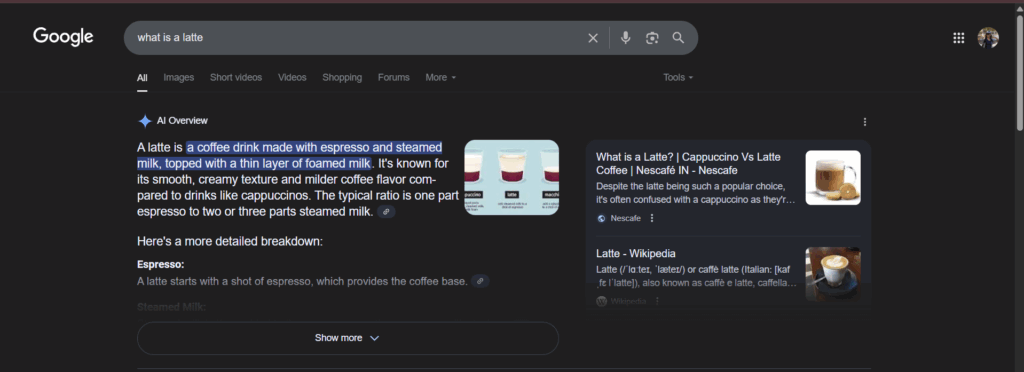
Task: Click the Google logo
Action: click(x=63, y=37)
